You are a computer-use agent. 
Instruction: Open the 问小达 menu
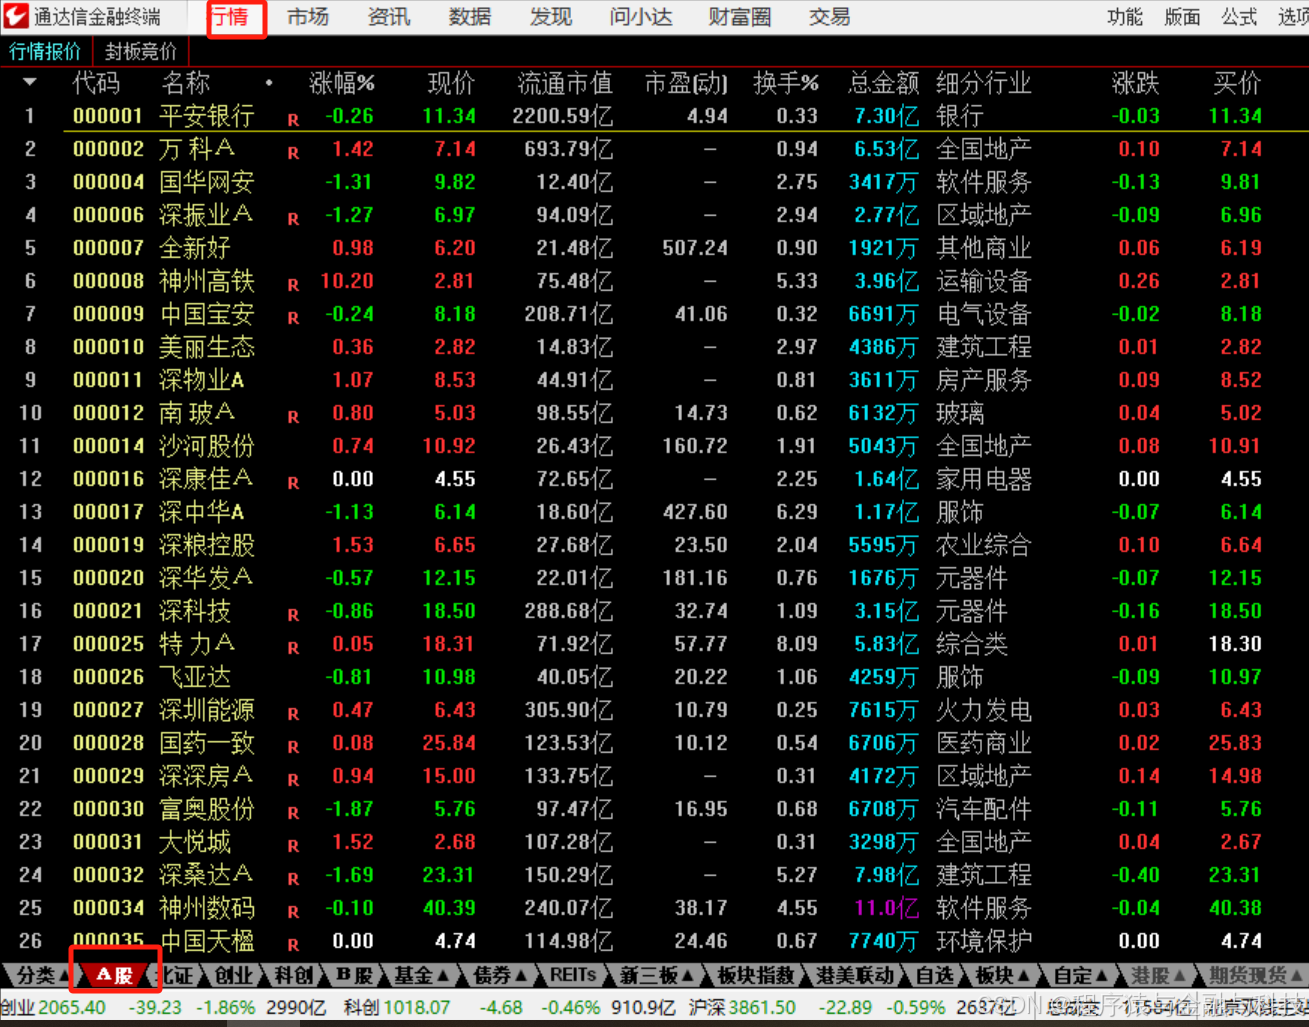pyautogui.click(x=641, y=17)
